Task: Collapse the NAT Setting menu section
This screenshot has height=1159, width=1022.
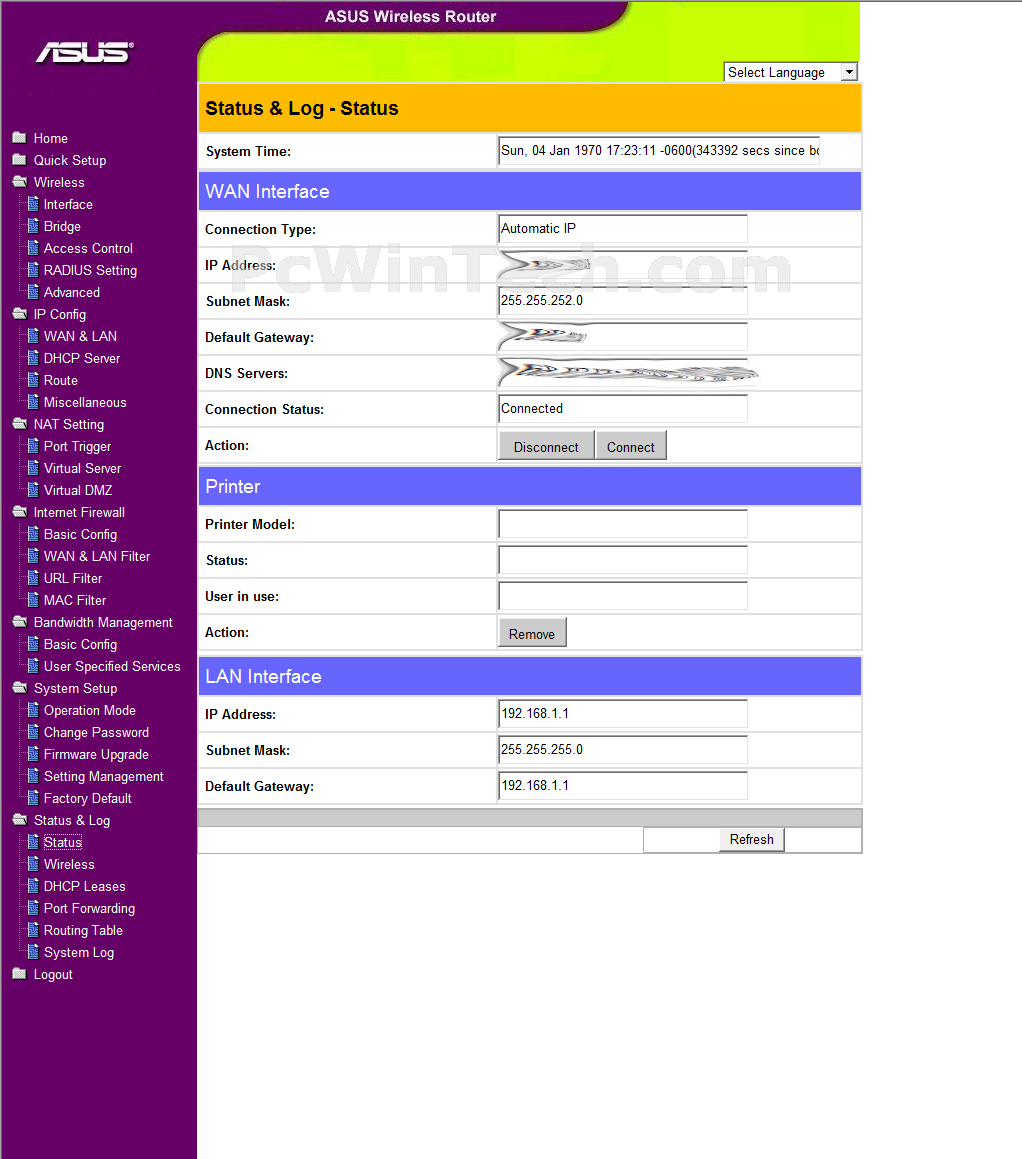Action: (x=69, y=425)
